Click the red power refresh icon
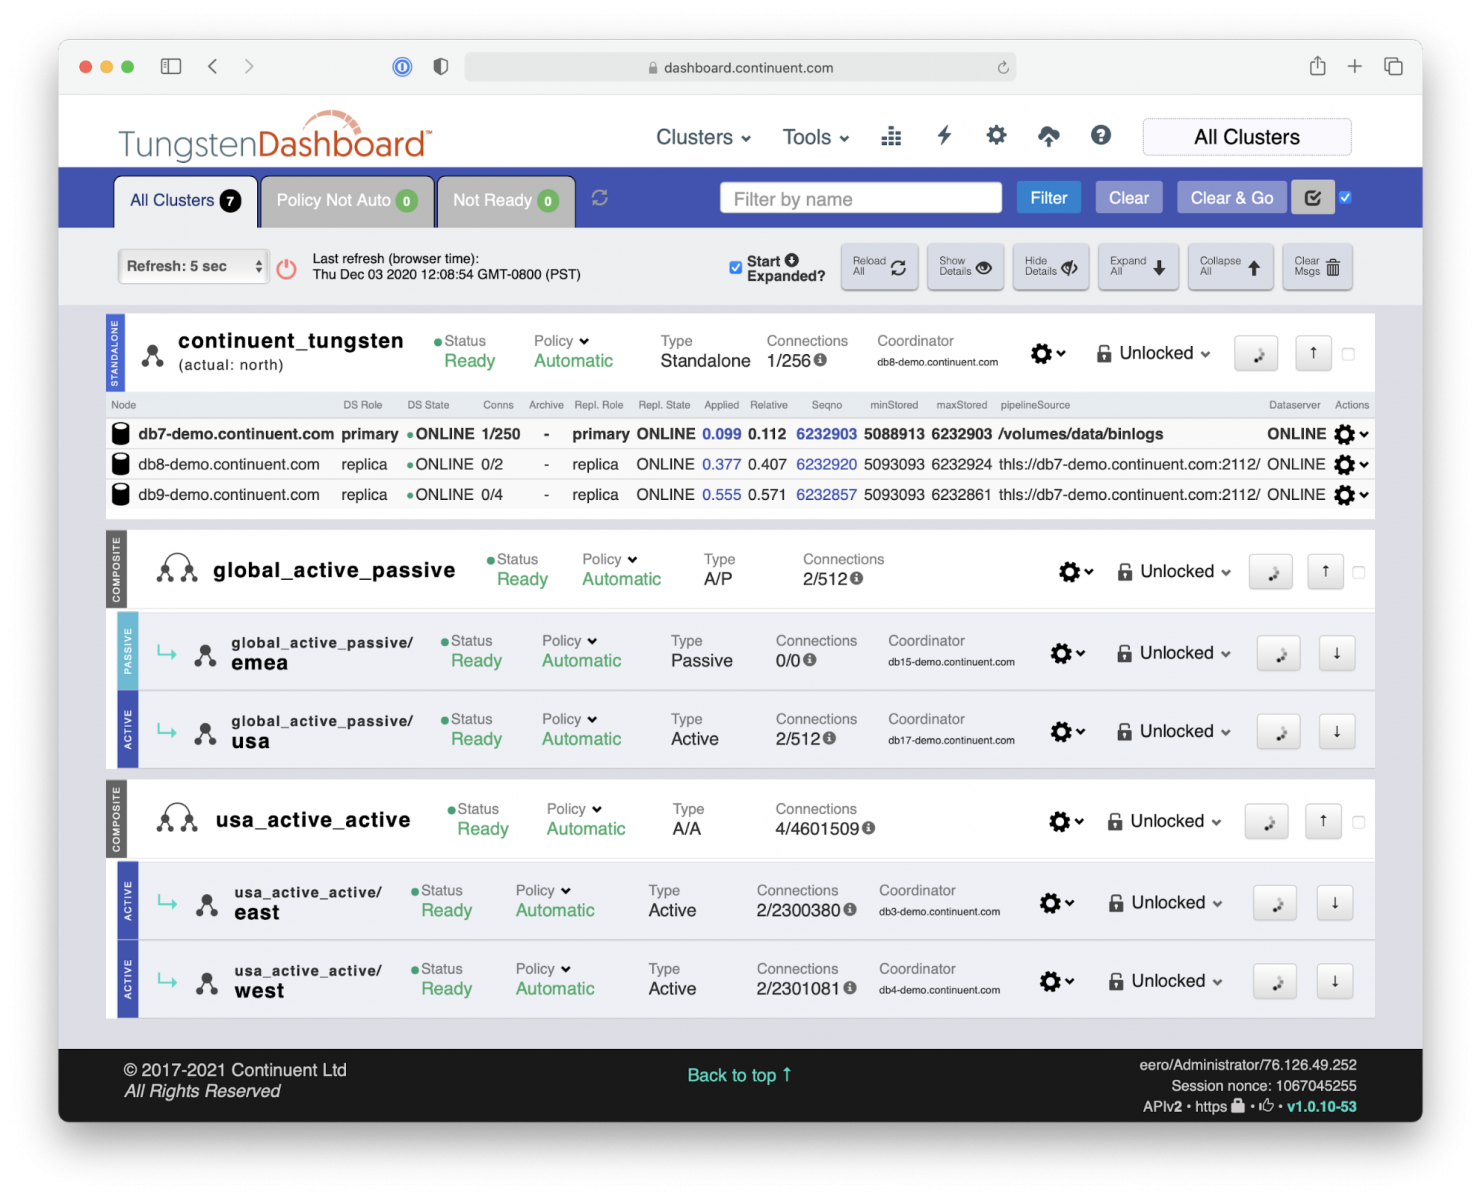Image resolution: width=1481 pixels, height=1200 pixels. click(287, 268)
